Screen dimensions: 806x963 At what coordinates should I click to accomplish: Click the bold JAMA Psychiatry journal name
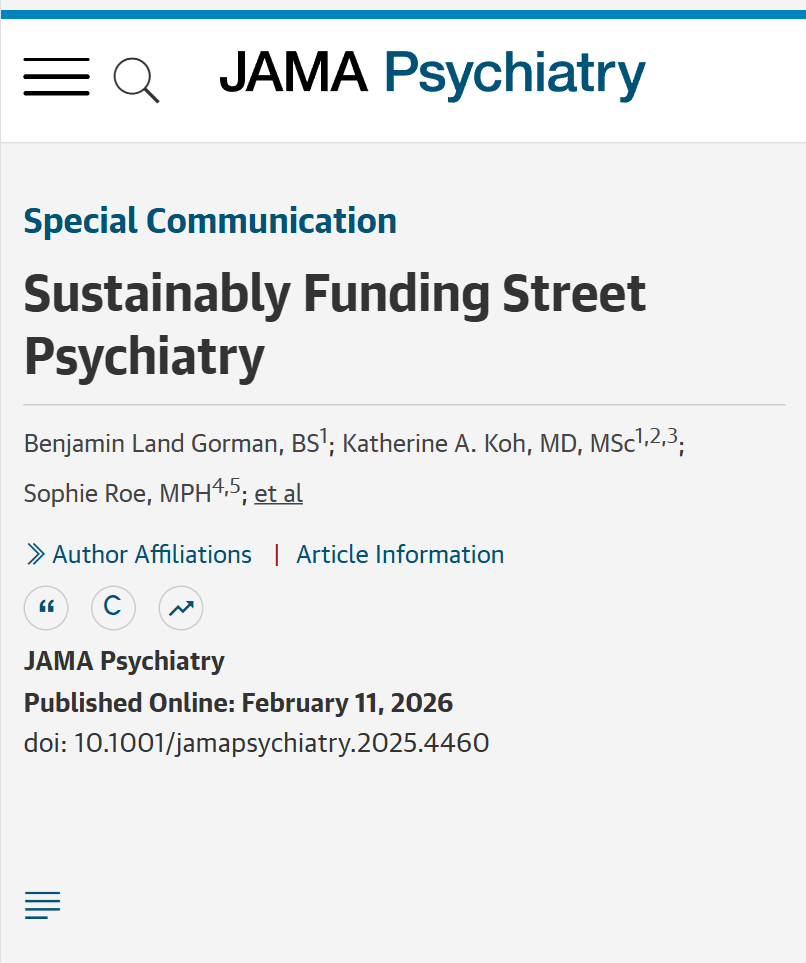tap(124, 661)
